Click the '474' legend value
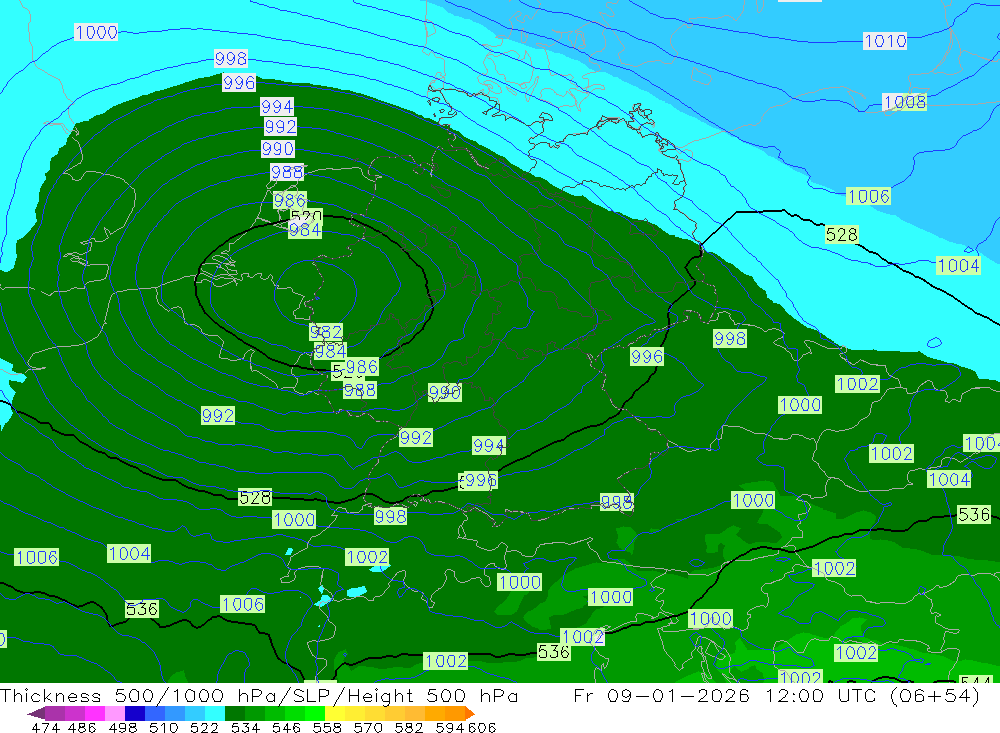 [45, 727]
